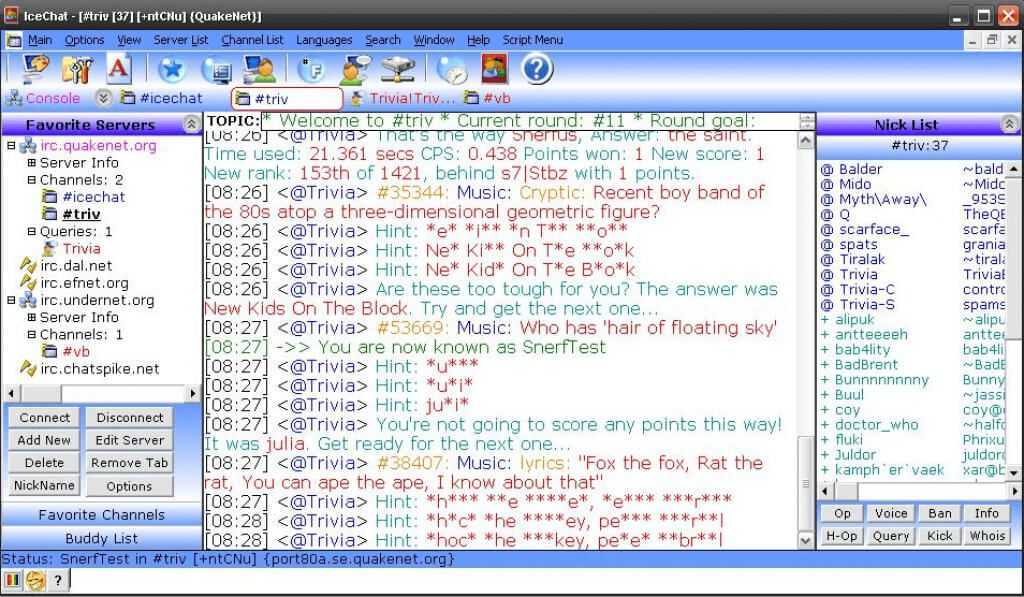The image size is (1024, 597).
Task: Click the Op button under nick list
Action: click(x=842, y=513)
